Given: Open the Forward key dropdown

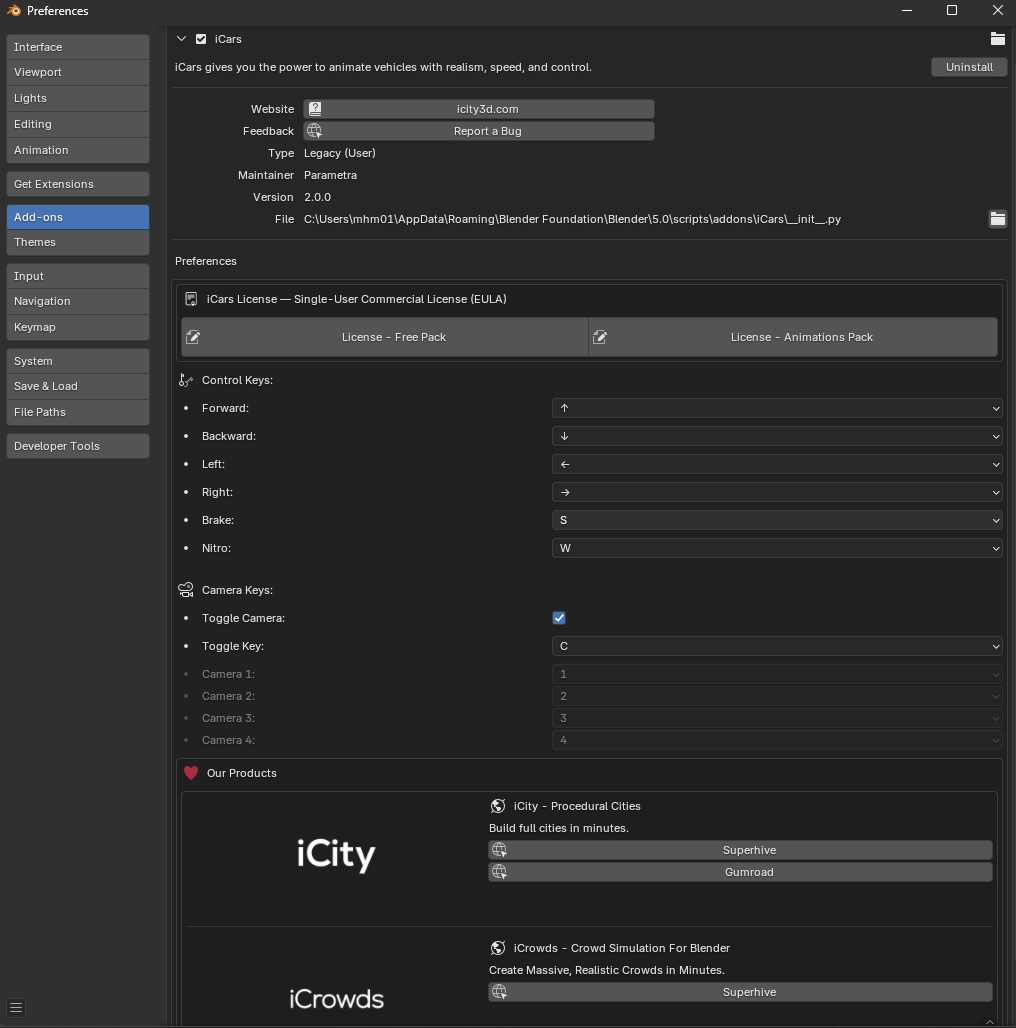Looking at the screenshot, I should 777,408.
